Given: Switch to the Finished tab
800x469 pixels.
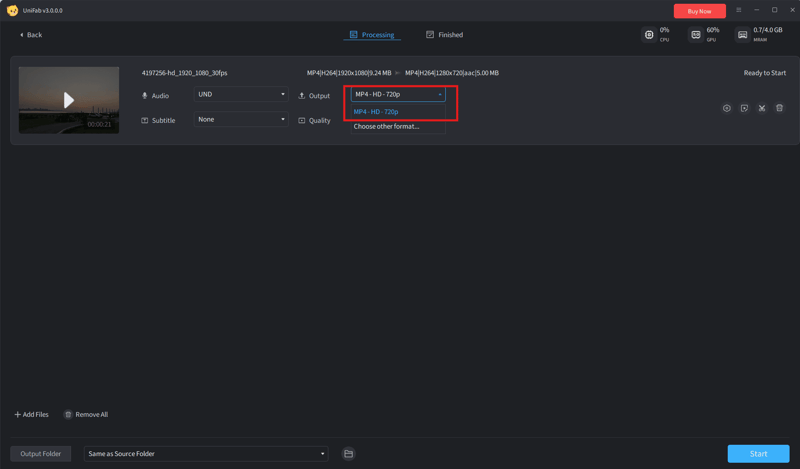Looking at the screenshot, I should coord(444,35).
